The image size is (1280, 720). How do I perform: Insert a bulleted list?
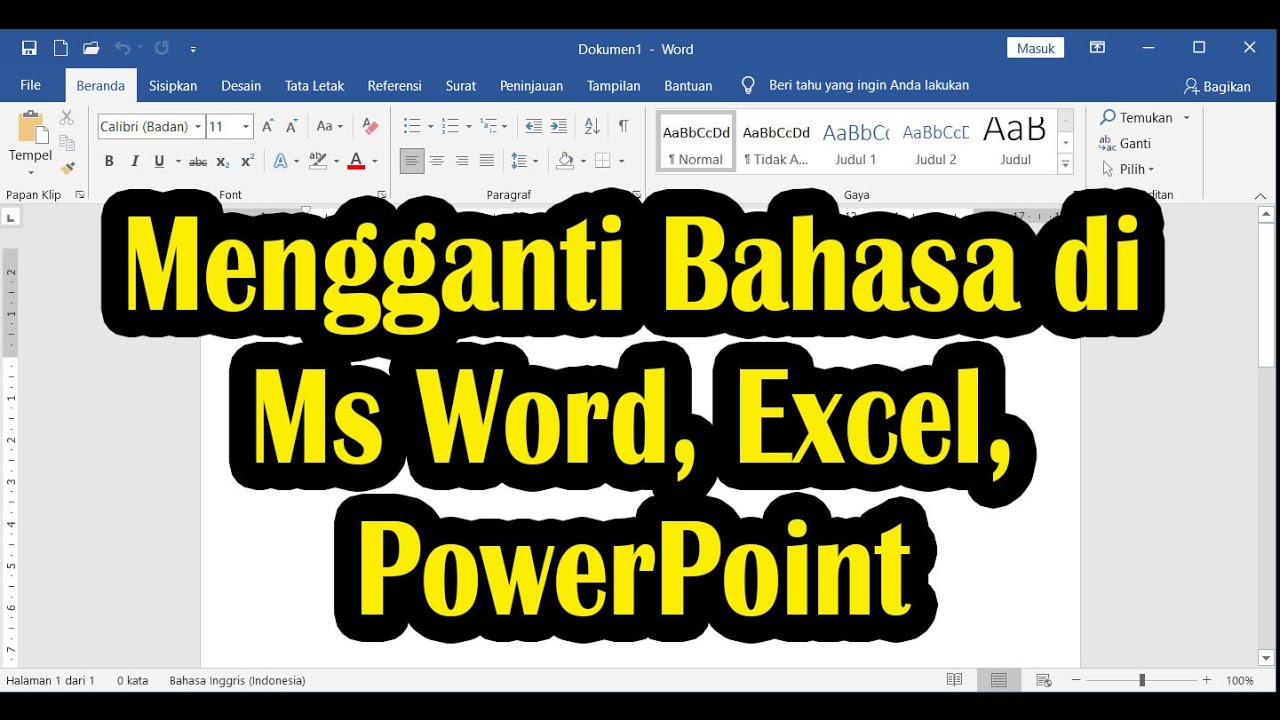click(x=412, y=126)
